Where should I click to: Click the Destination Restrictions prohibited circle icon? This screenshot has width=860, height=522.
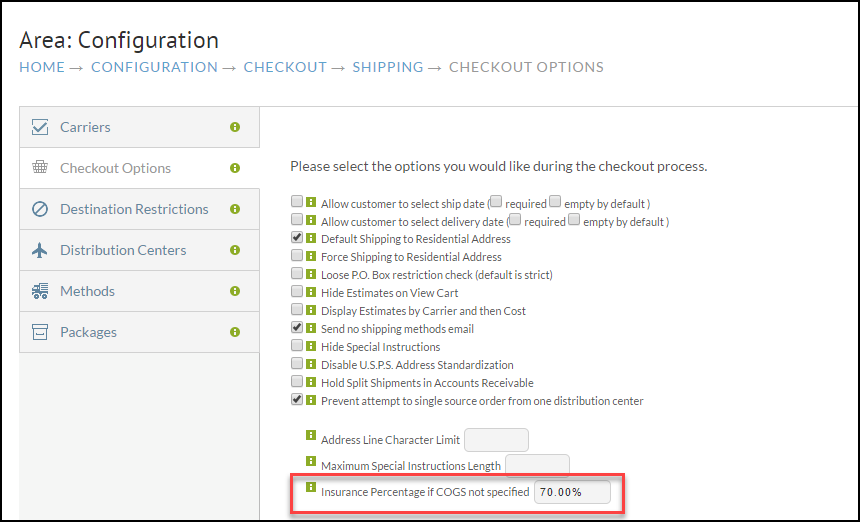(x=40, y=209)
